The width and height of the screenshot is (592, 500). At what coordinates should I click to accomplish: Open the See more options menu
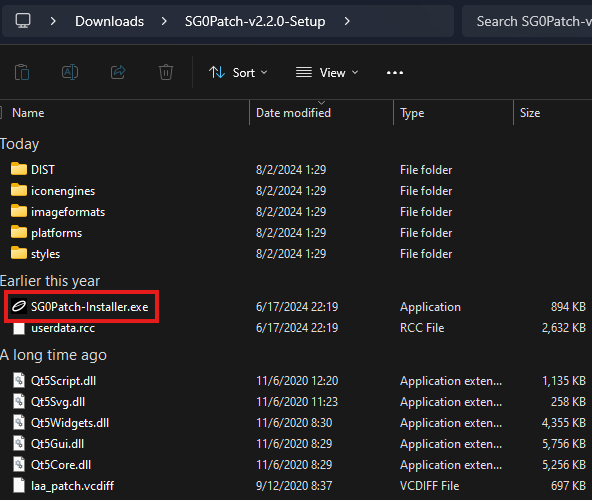(395, 73)
